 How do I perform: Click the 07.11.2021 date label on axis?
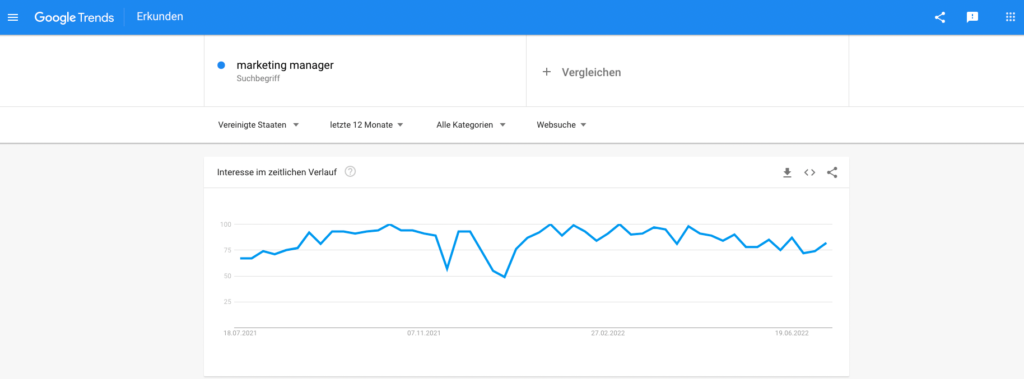424,333
